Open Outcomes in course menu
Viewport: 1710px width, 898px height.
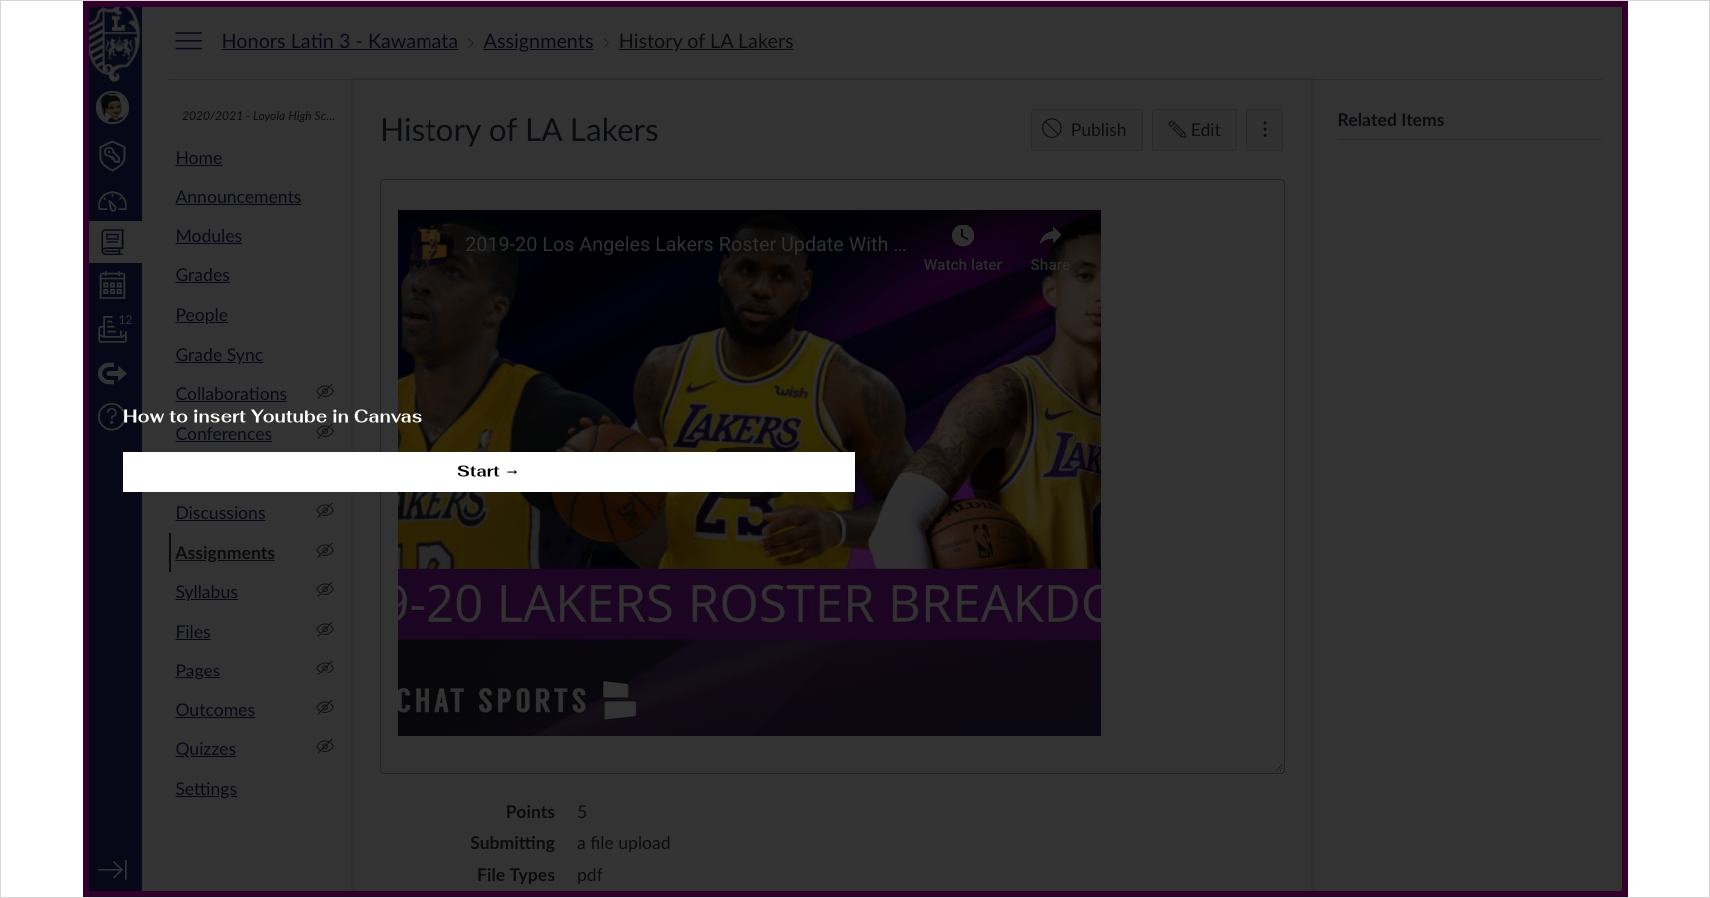coord(215,710)
